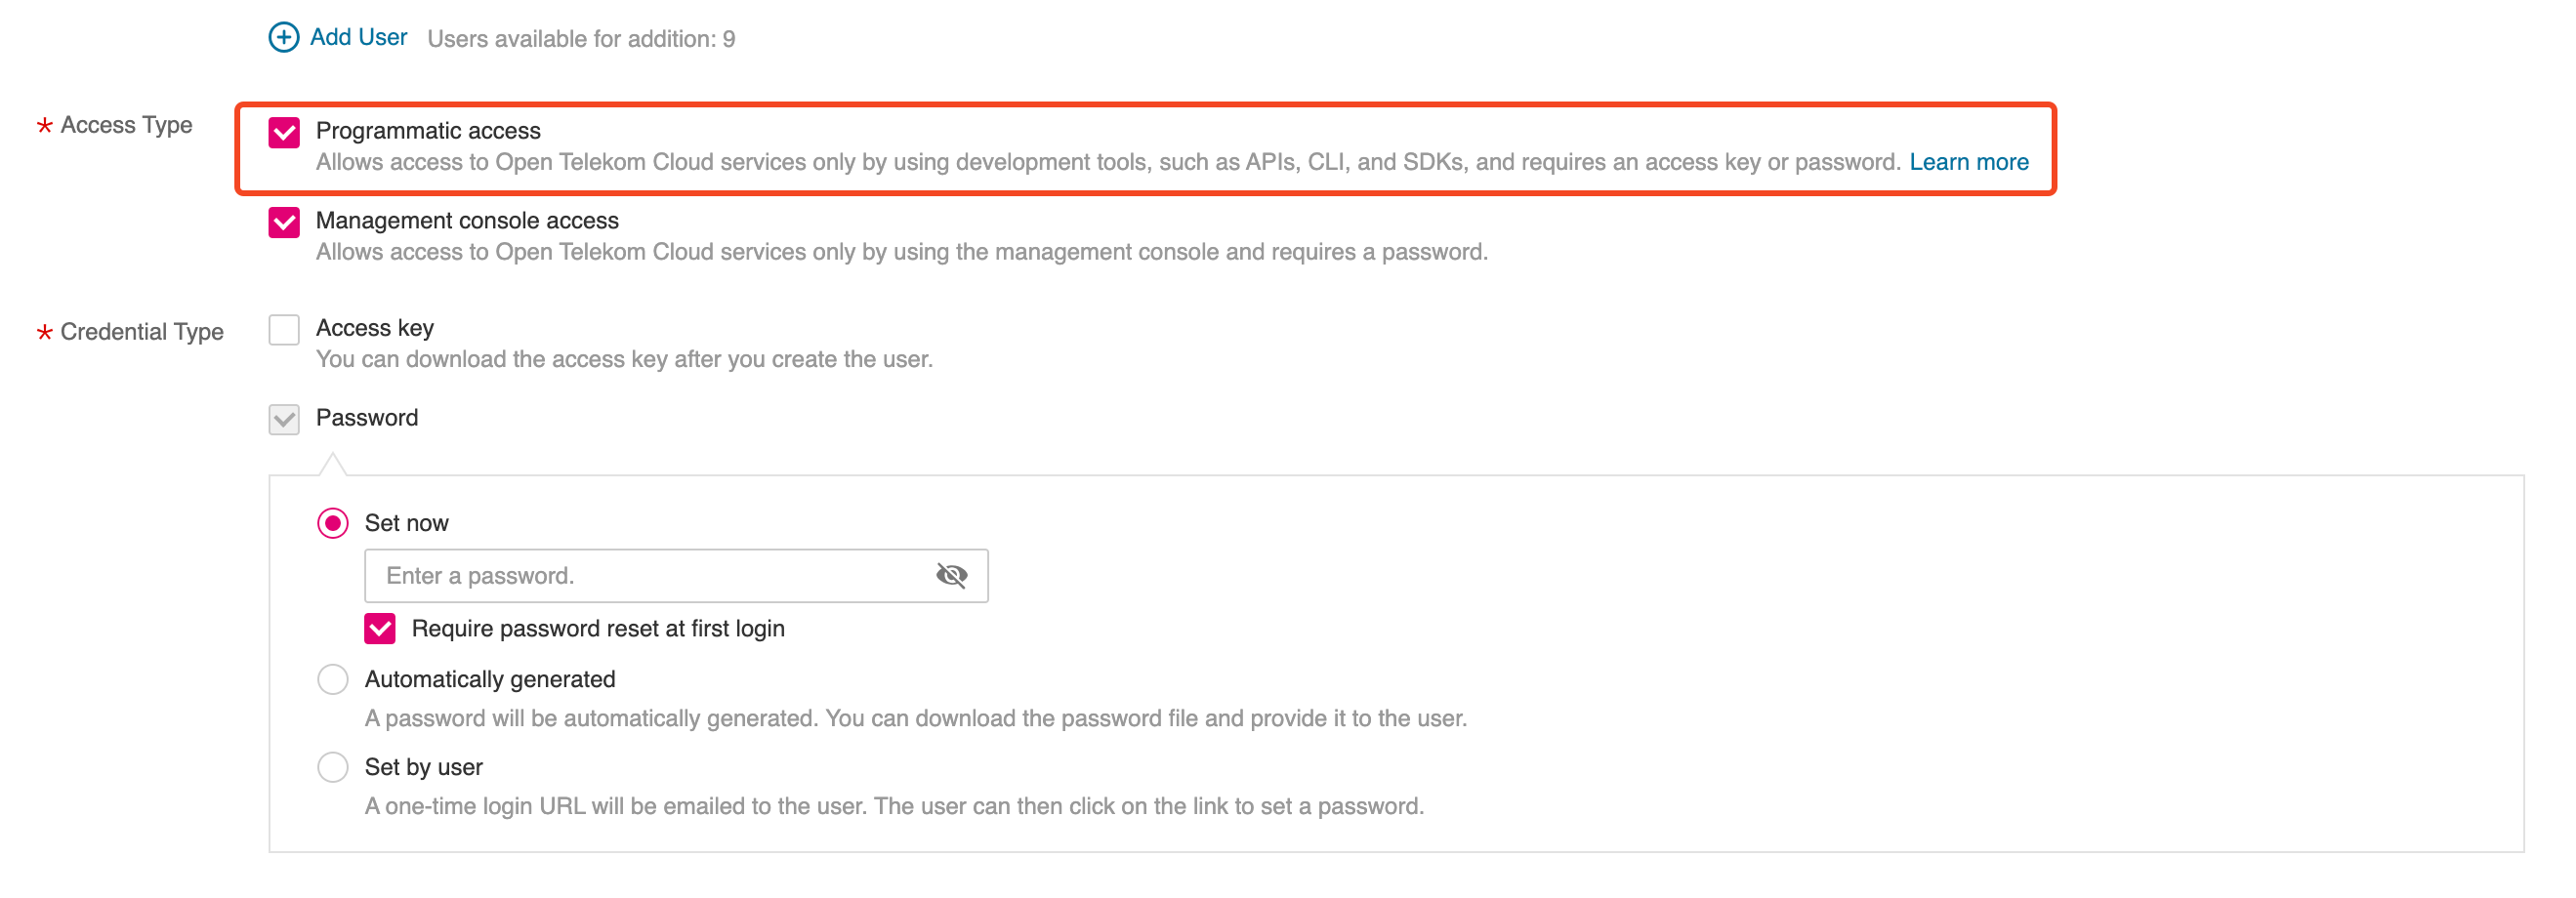This screenshot has width=2576, height=898.
Task: Uncheck 'Require password reset at first login'
Action: tap(380, 629)
